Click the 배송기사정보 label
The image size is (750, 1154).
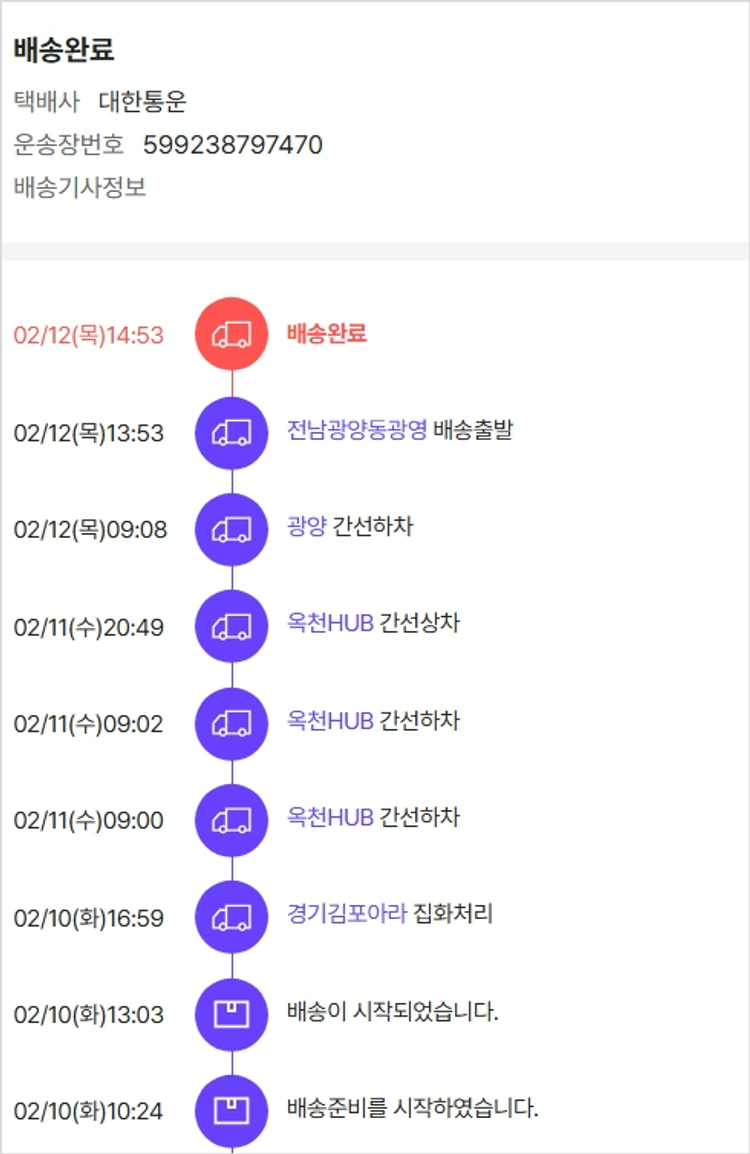tap(80, 187)
